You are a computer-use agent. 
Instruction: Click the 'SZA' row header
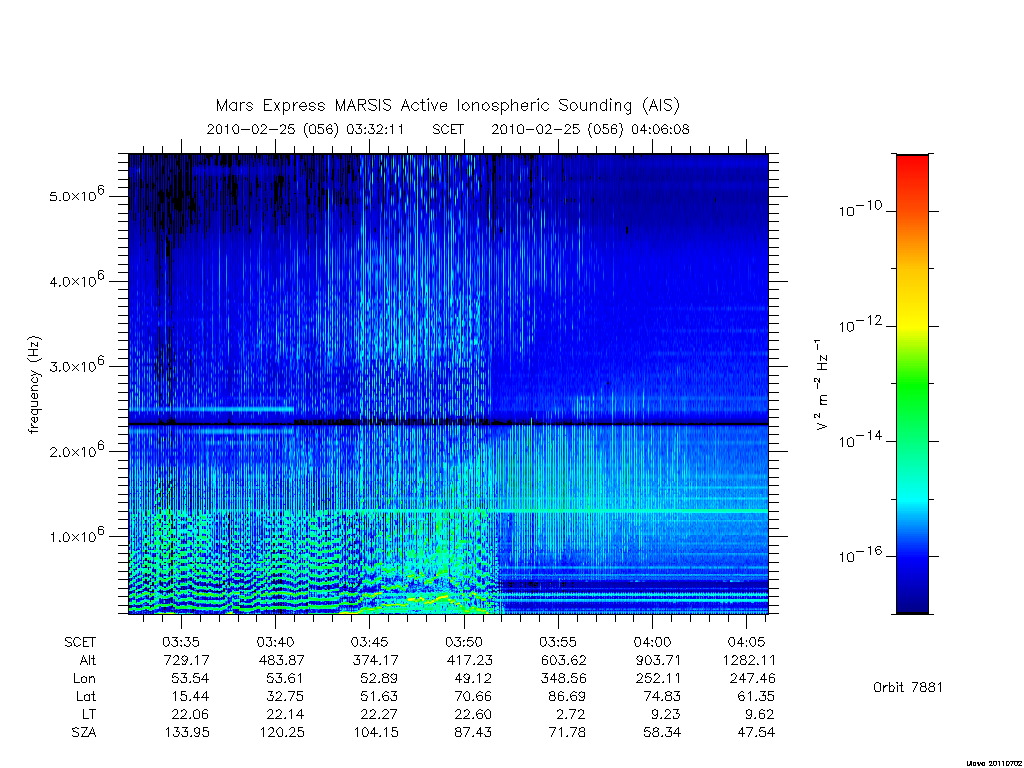[x=84, y=733]
